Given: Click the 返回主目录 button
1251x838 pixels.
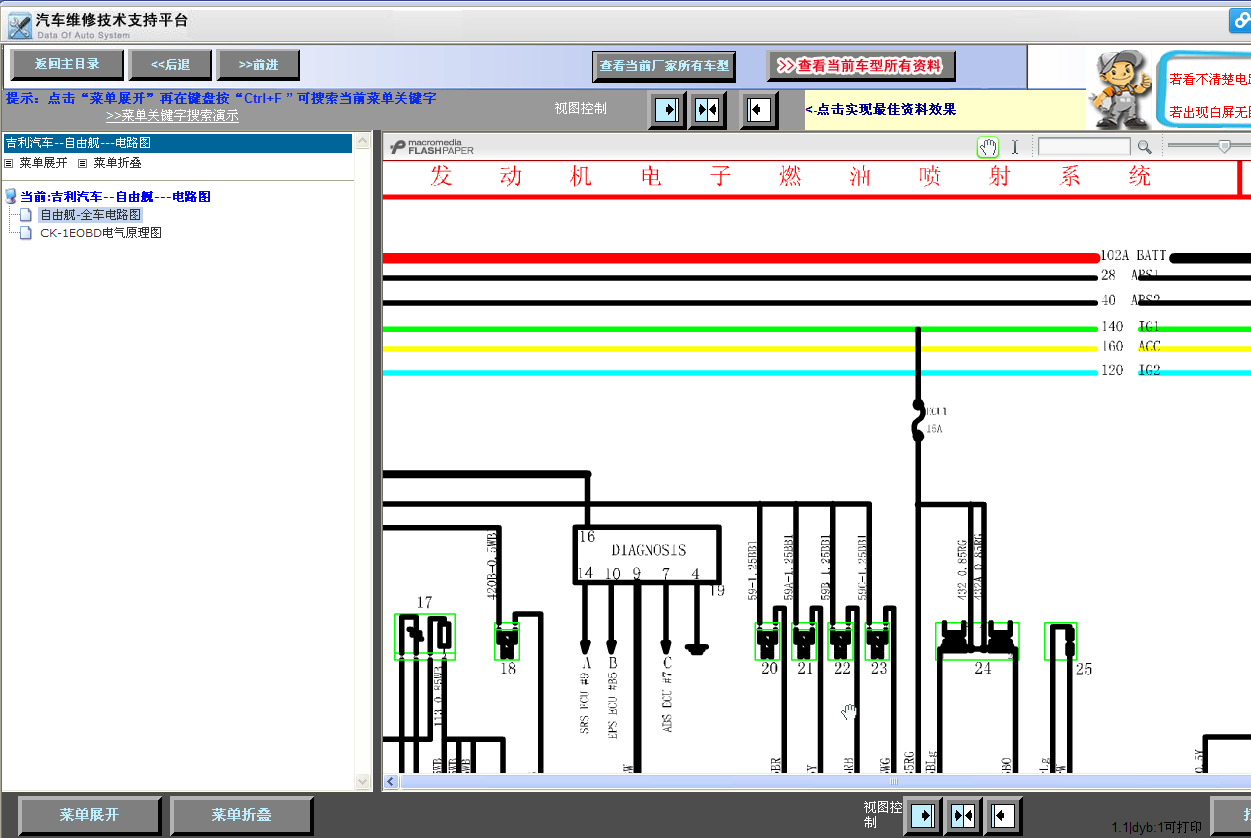Looking at the screenshot, I should pos(67,65).
